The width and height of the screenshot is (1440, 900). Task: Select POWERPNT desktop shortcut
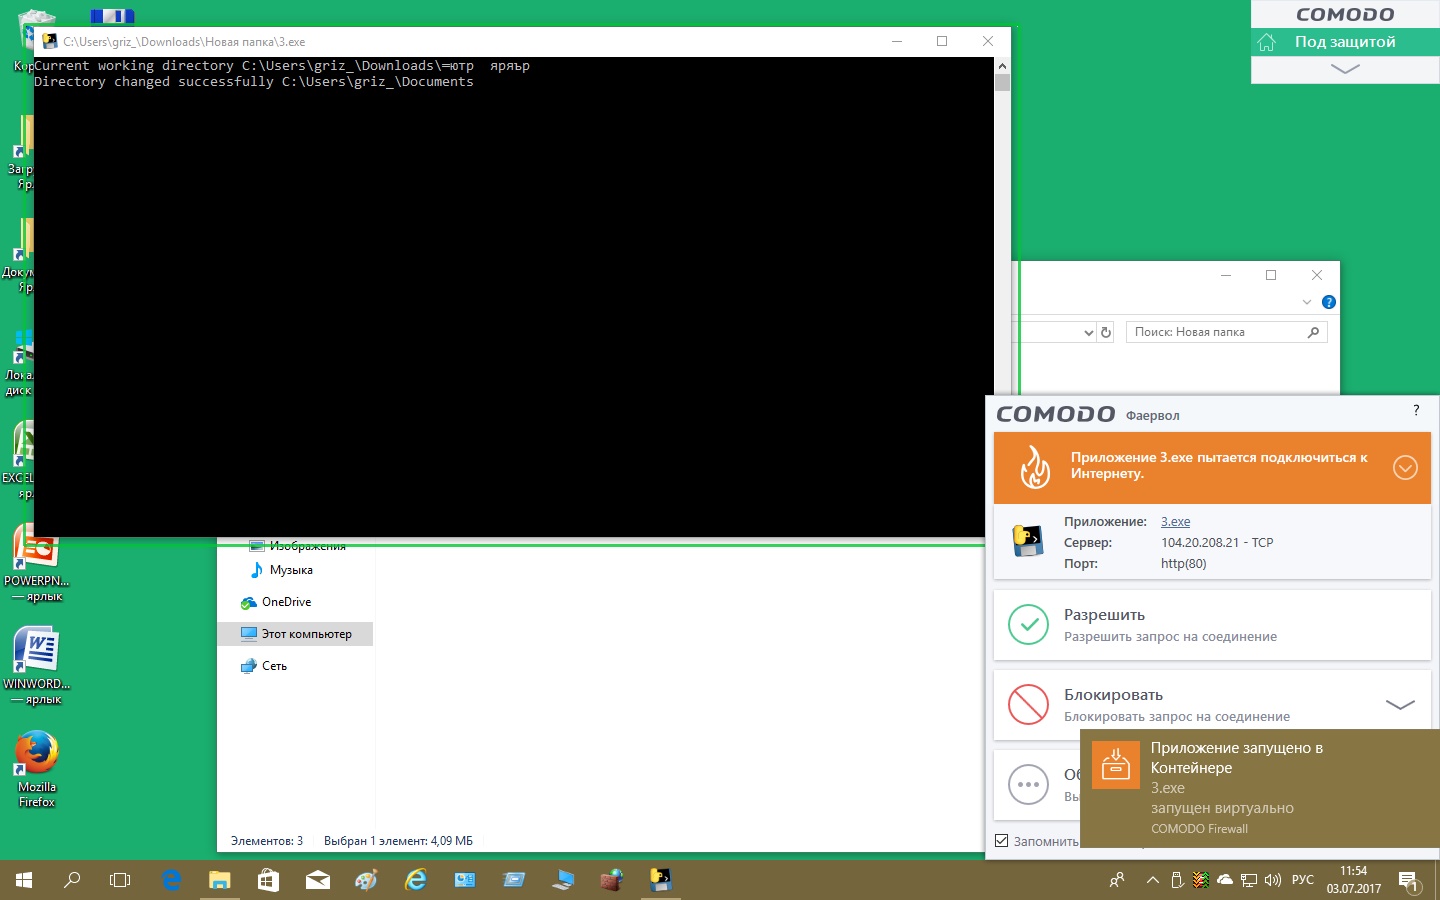pyautogui.click(x=37, y=563)
